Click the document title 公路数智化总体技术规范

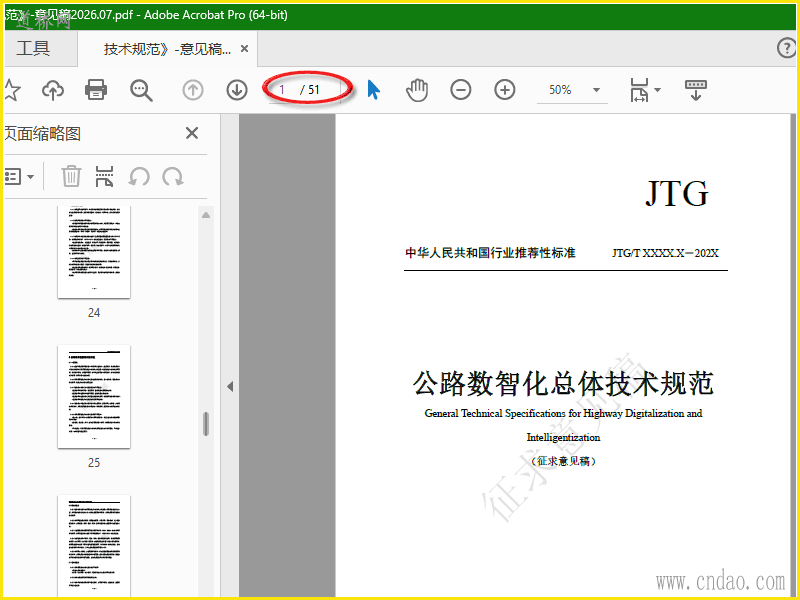pyautogui.click(x=563, y=383)
